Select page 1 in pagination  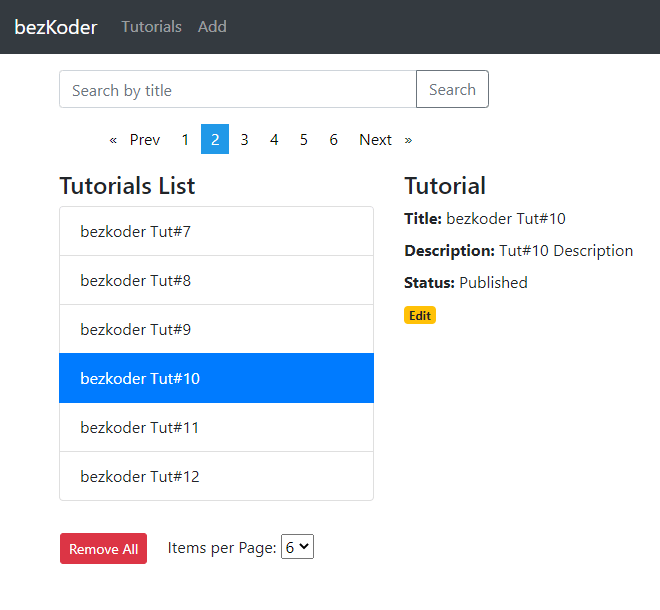point(185,139)
